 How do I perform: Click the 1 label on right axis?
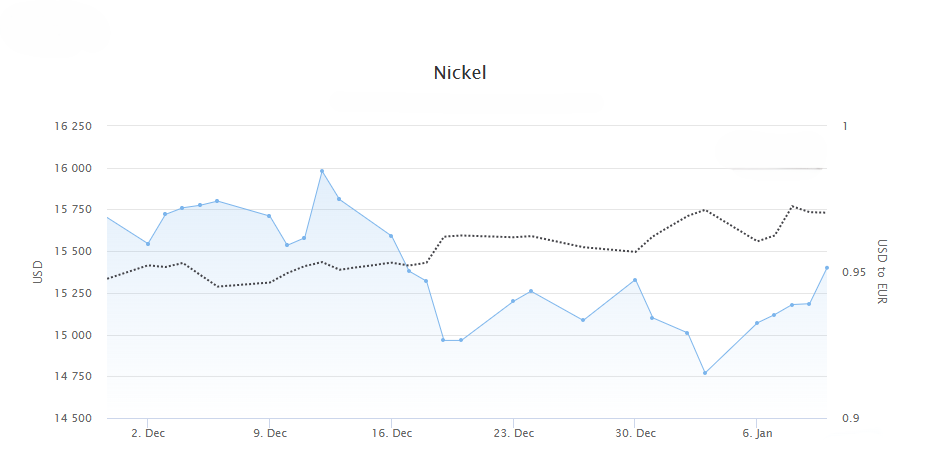pyautogui.click(x=845, y=126)
